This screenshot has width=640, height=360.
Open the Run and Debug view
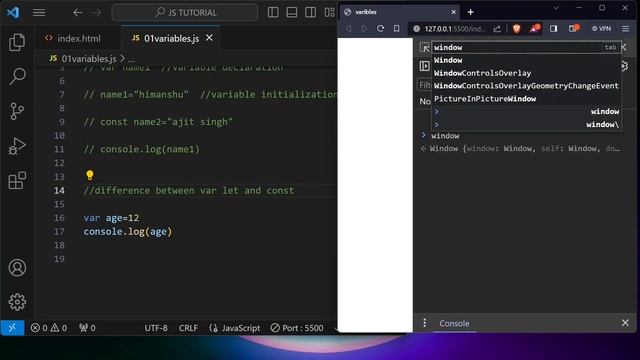[x=17, y=146]
